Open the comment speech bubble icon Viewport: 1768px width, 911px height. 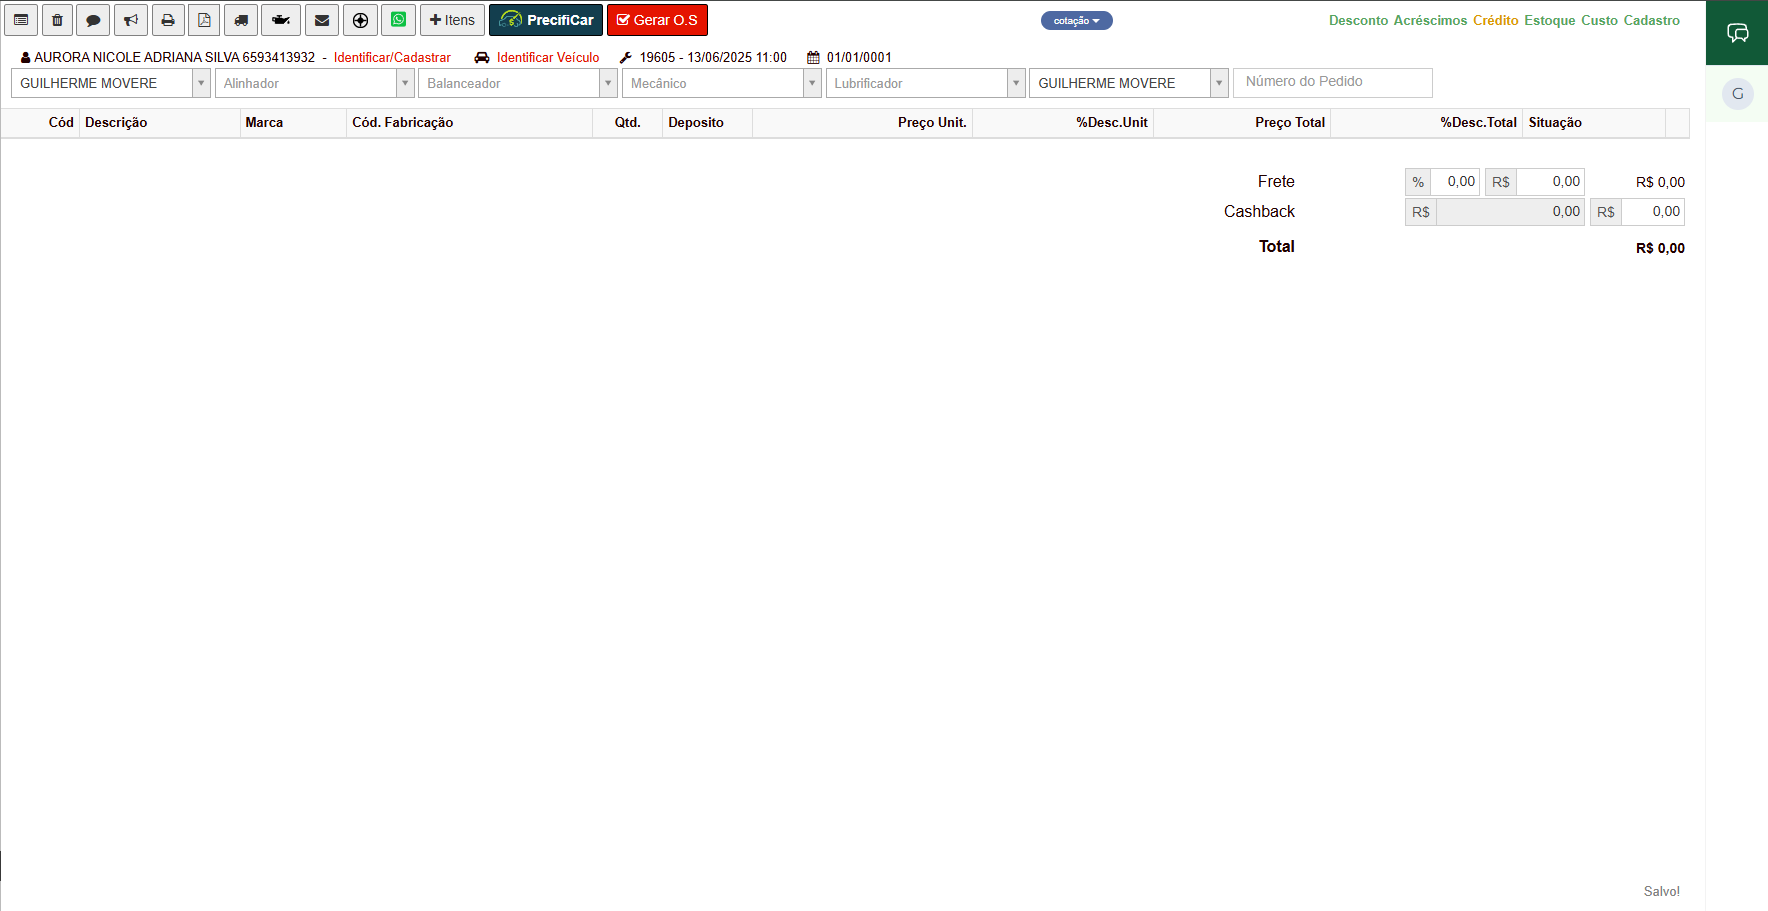93,20
